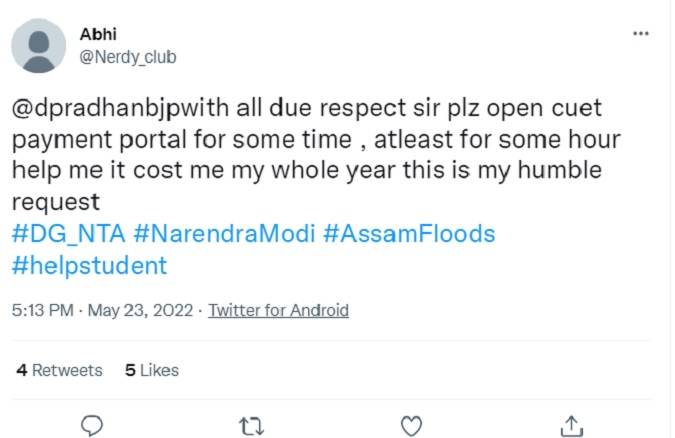Open the Abhi display name link

96,35
